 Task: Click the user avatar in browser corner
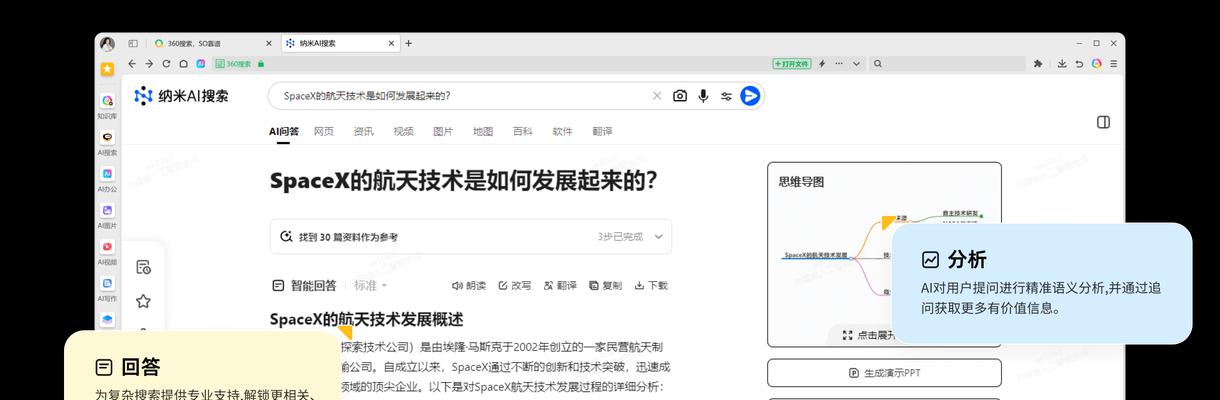coord(107,44)
